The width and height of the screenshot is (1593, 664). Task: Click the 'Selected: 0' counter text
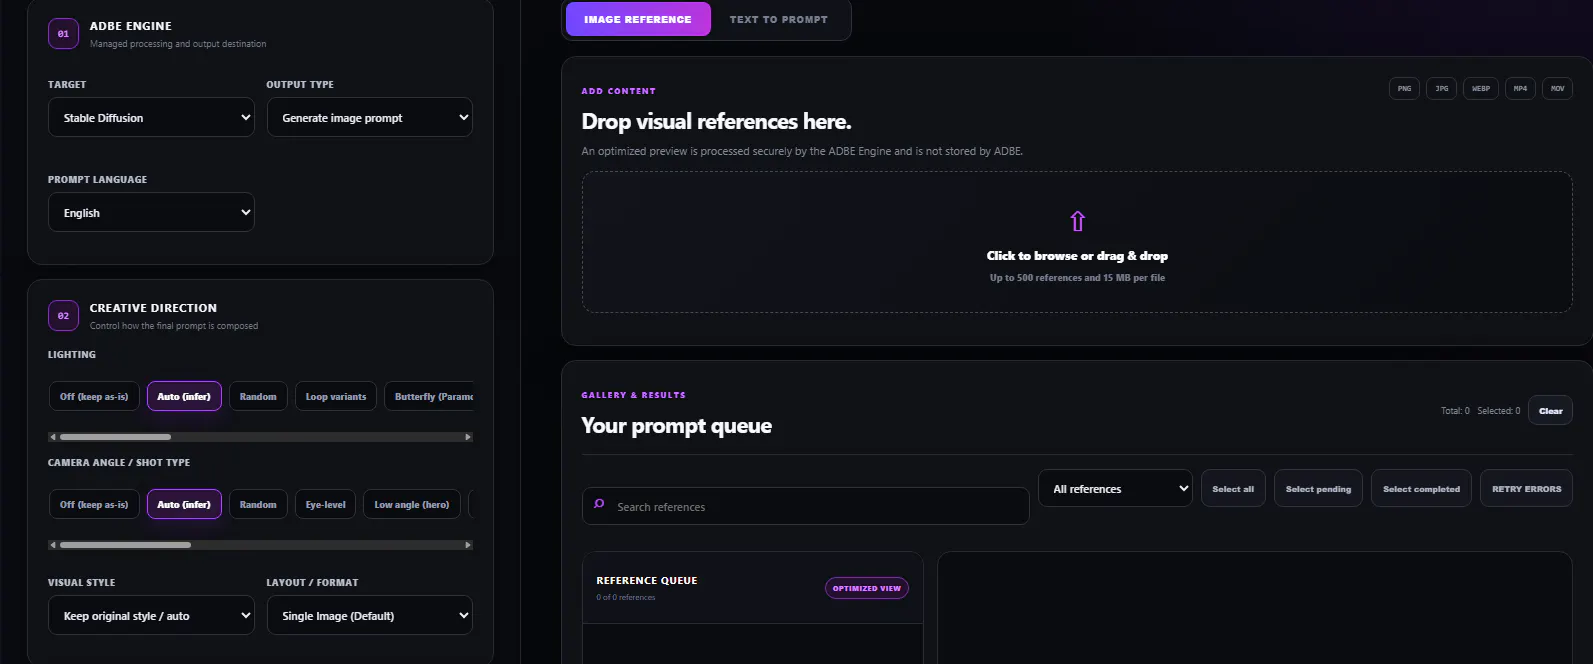click(1499, 411)
